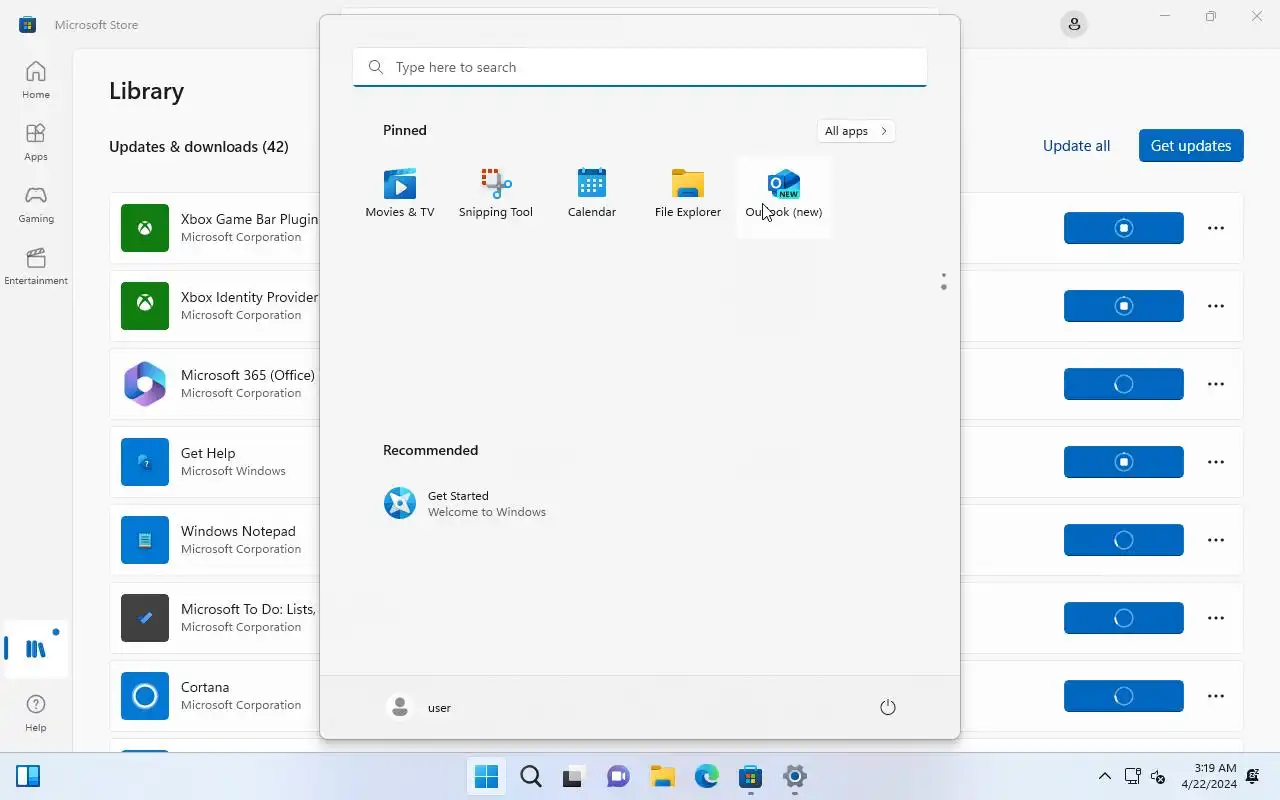Open more options for Get Help

point(1216,462)
